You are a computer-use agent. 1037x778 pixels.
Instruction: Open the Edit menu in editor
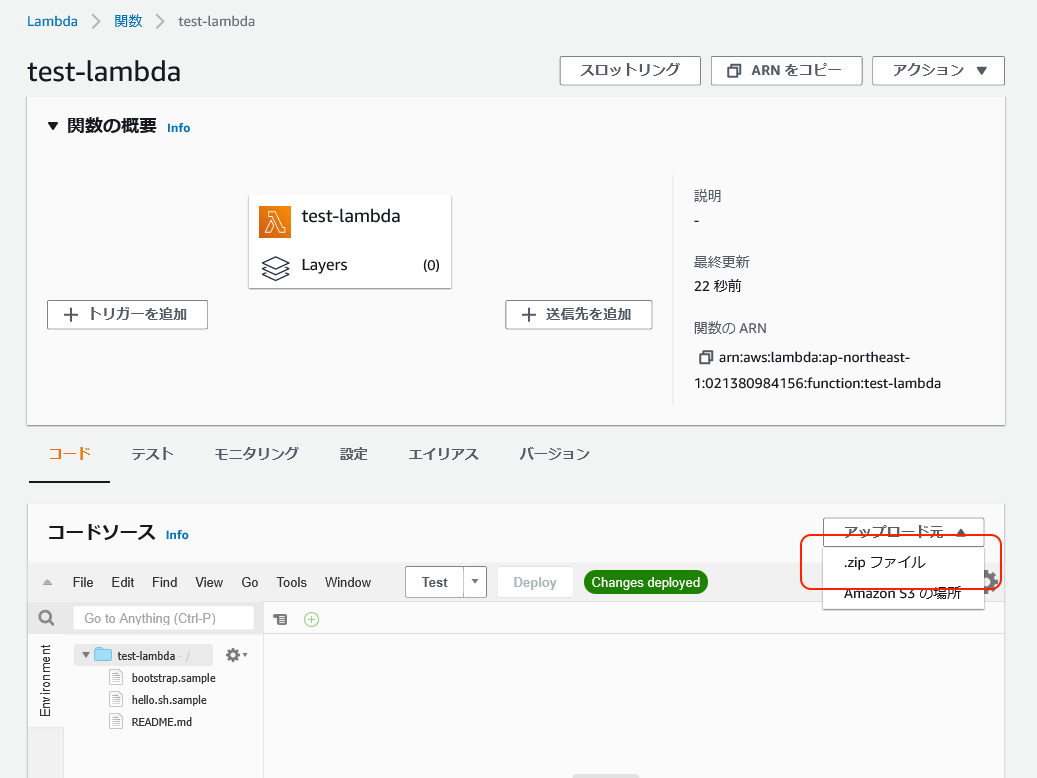click(122, 582)
